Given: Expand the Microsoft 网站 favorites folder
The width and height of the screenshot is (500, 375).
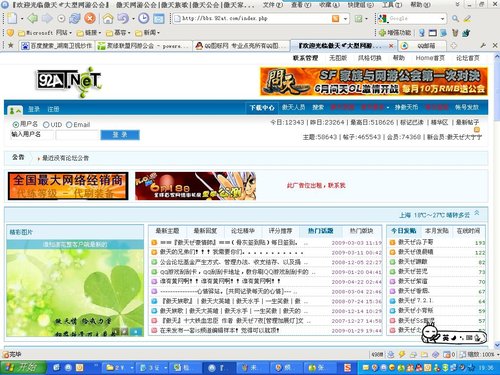Looking at the screenshot, I should (45, 33).
